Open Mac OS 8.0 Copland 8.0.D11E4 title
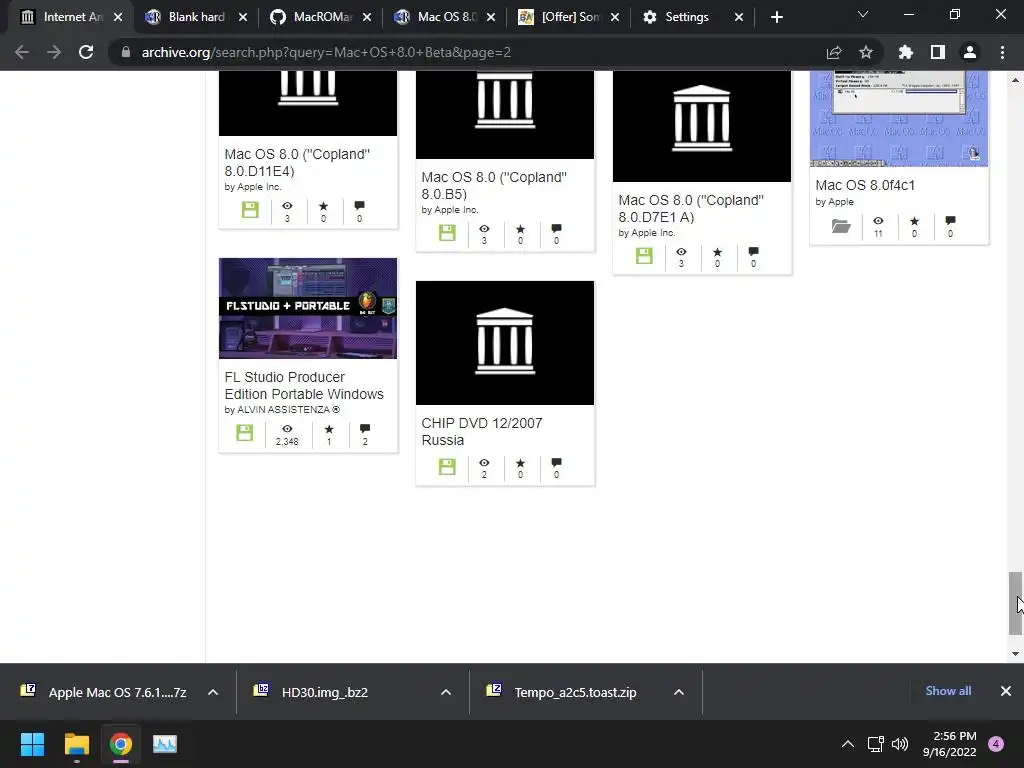The image size is (1024, 768). pos(297,163)
